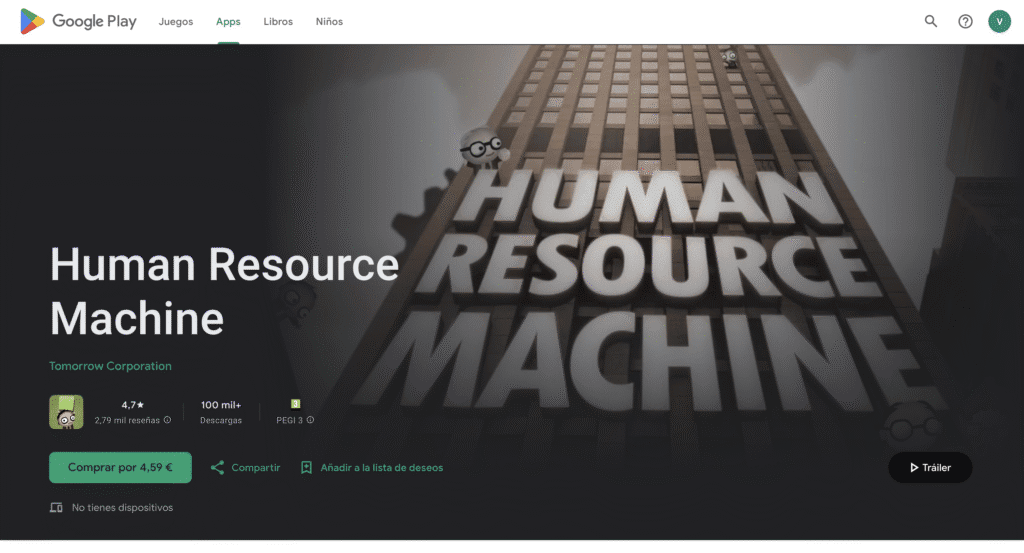Image resolution: width=1024 pixels, height=553 pixels.
Task: Click the devices icon beside No tienes dispositivos
Action: 56,508
